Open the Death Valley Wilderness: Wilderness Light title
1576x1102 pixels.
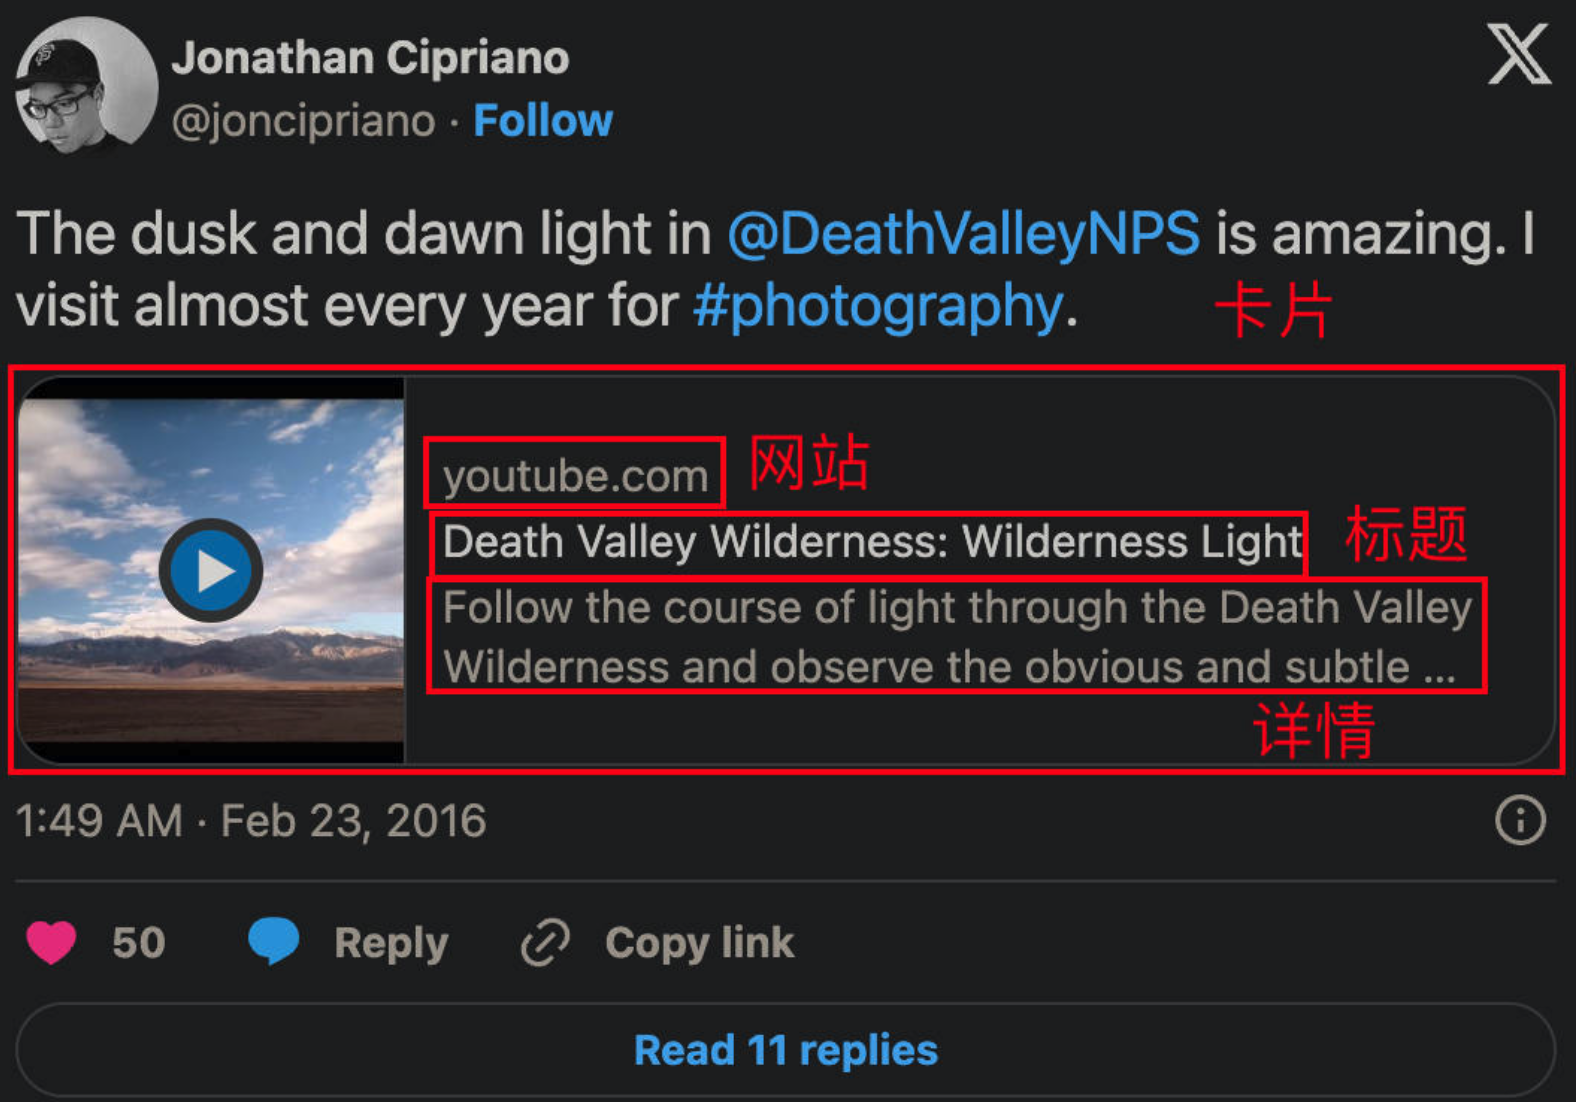pos(872,542)
